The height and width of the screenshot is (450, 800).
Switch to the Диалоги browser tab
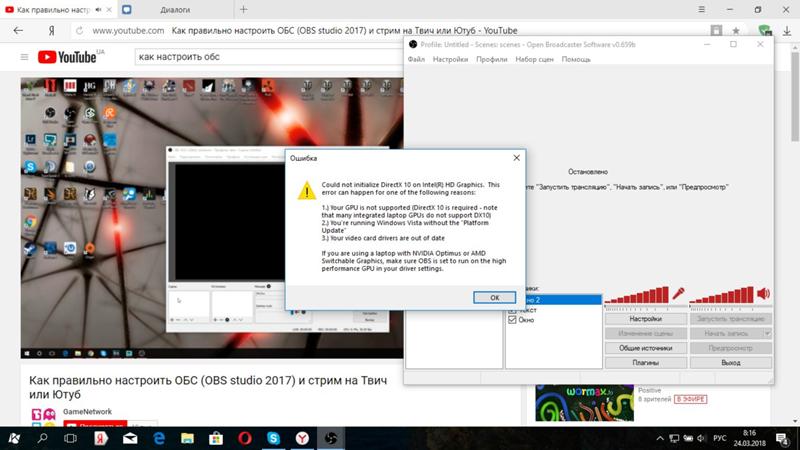(x=175, y=10)
